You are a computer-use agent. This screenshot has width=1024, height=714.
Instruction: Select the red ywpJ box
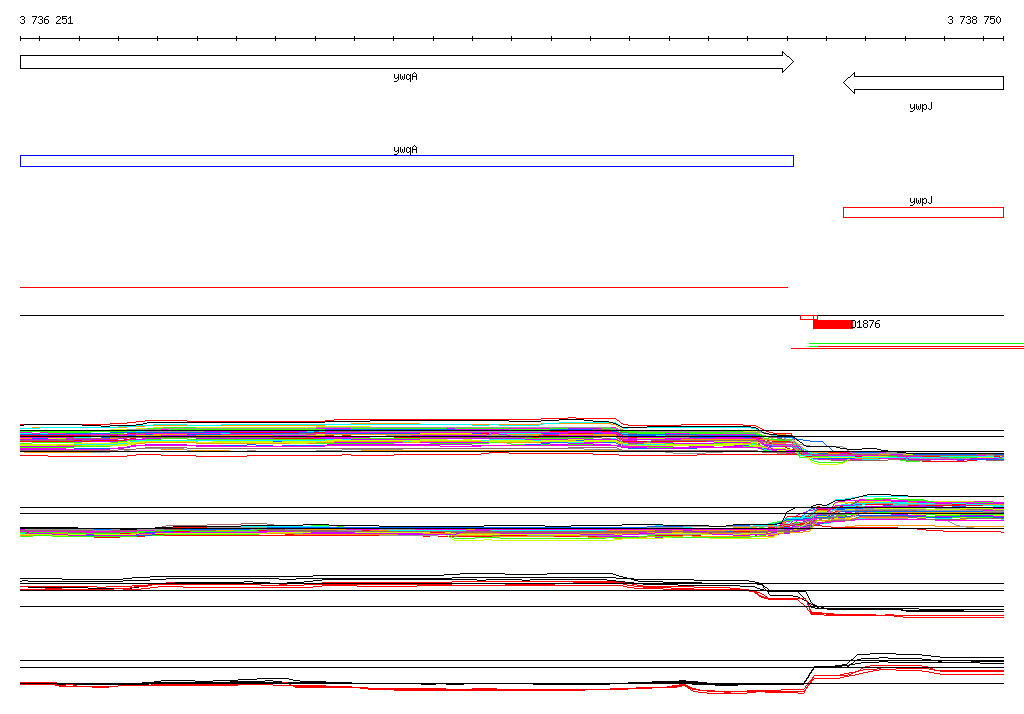point(923,212)
